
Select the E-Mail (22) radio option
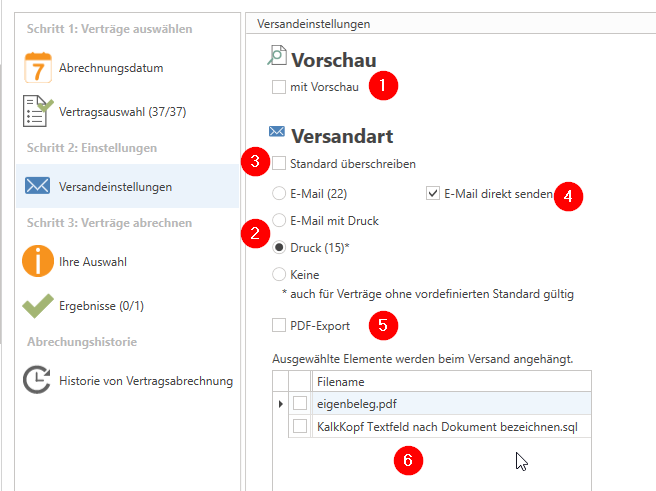279,193
